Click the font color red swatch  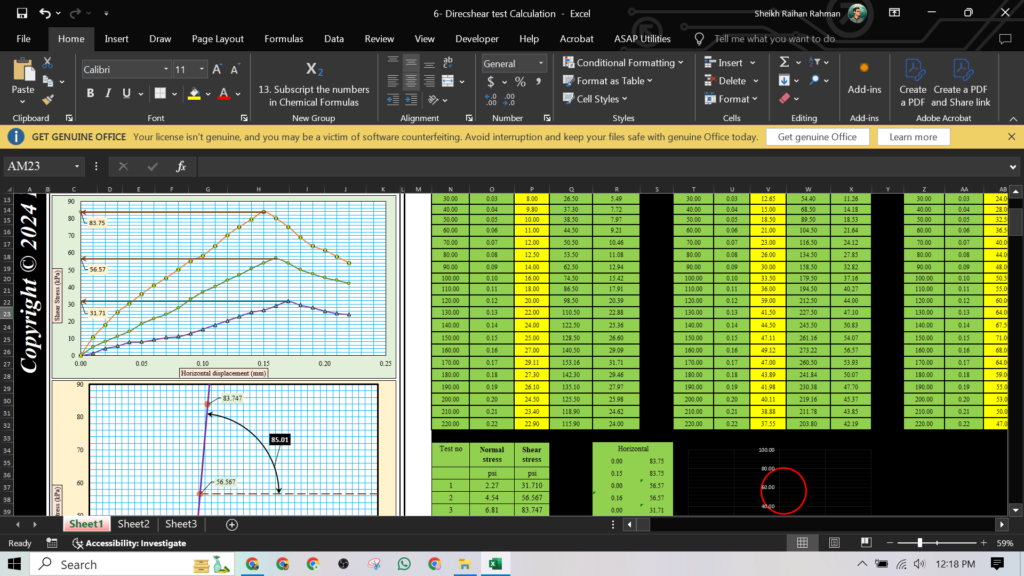(223, 94)
